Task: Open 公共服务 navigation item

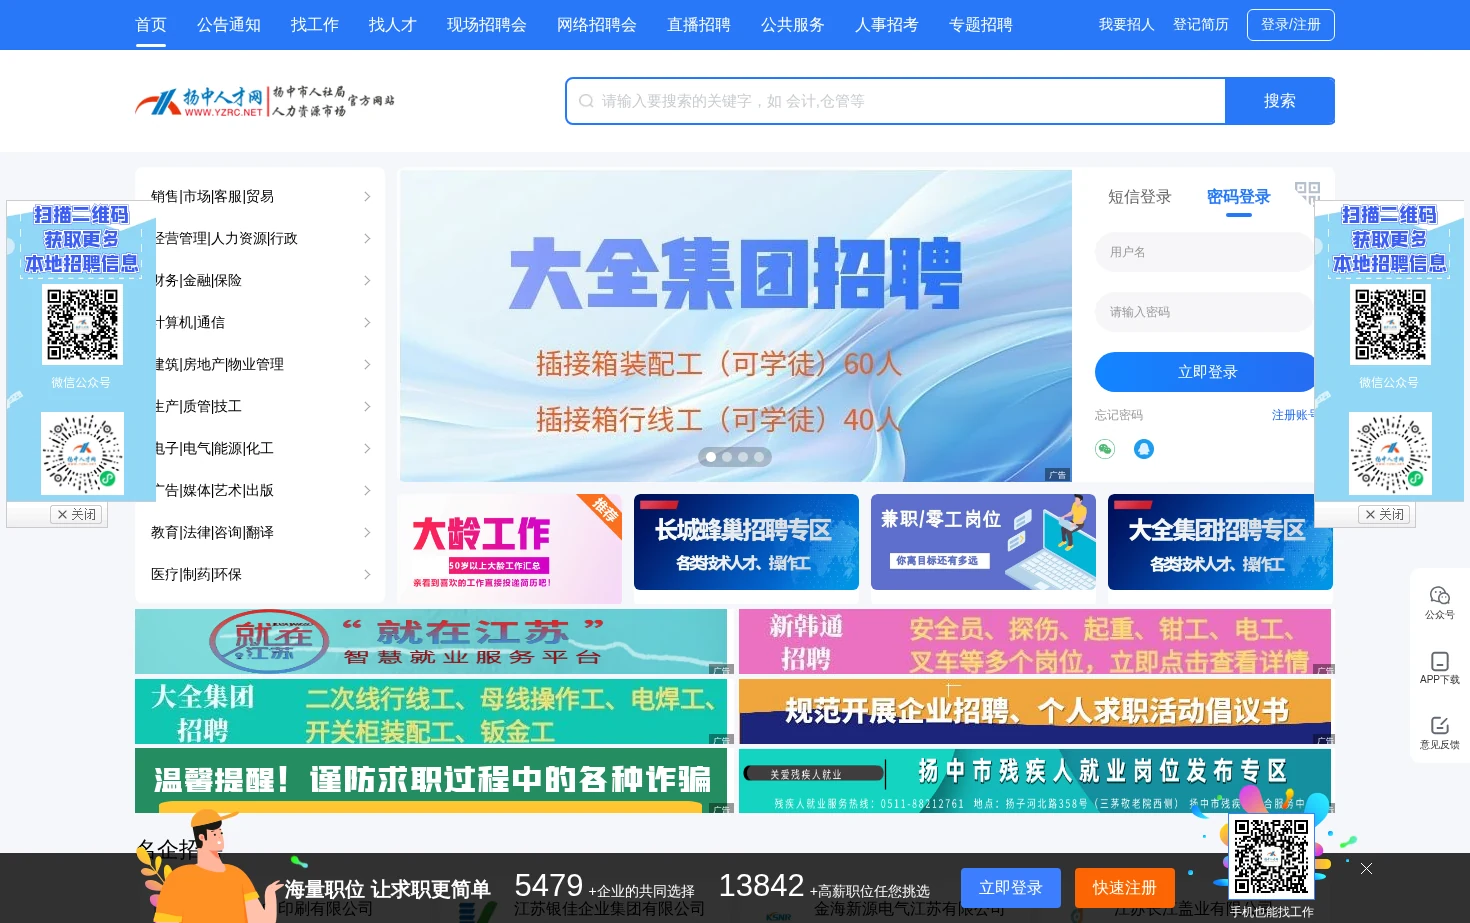Action: point(793,25)
